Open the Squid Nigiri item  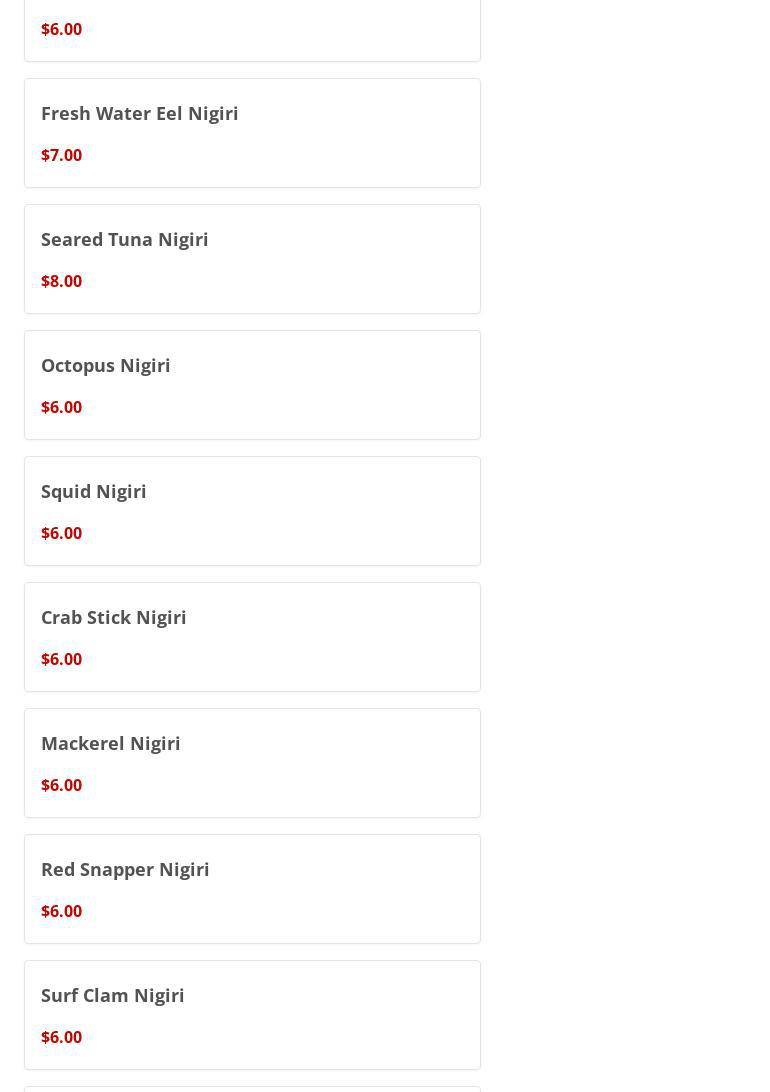[252, 511]
